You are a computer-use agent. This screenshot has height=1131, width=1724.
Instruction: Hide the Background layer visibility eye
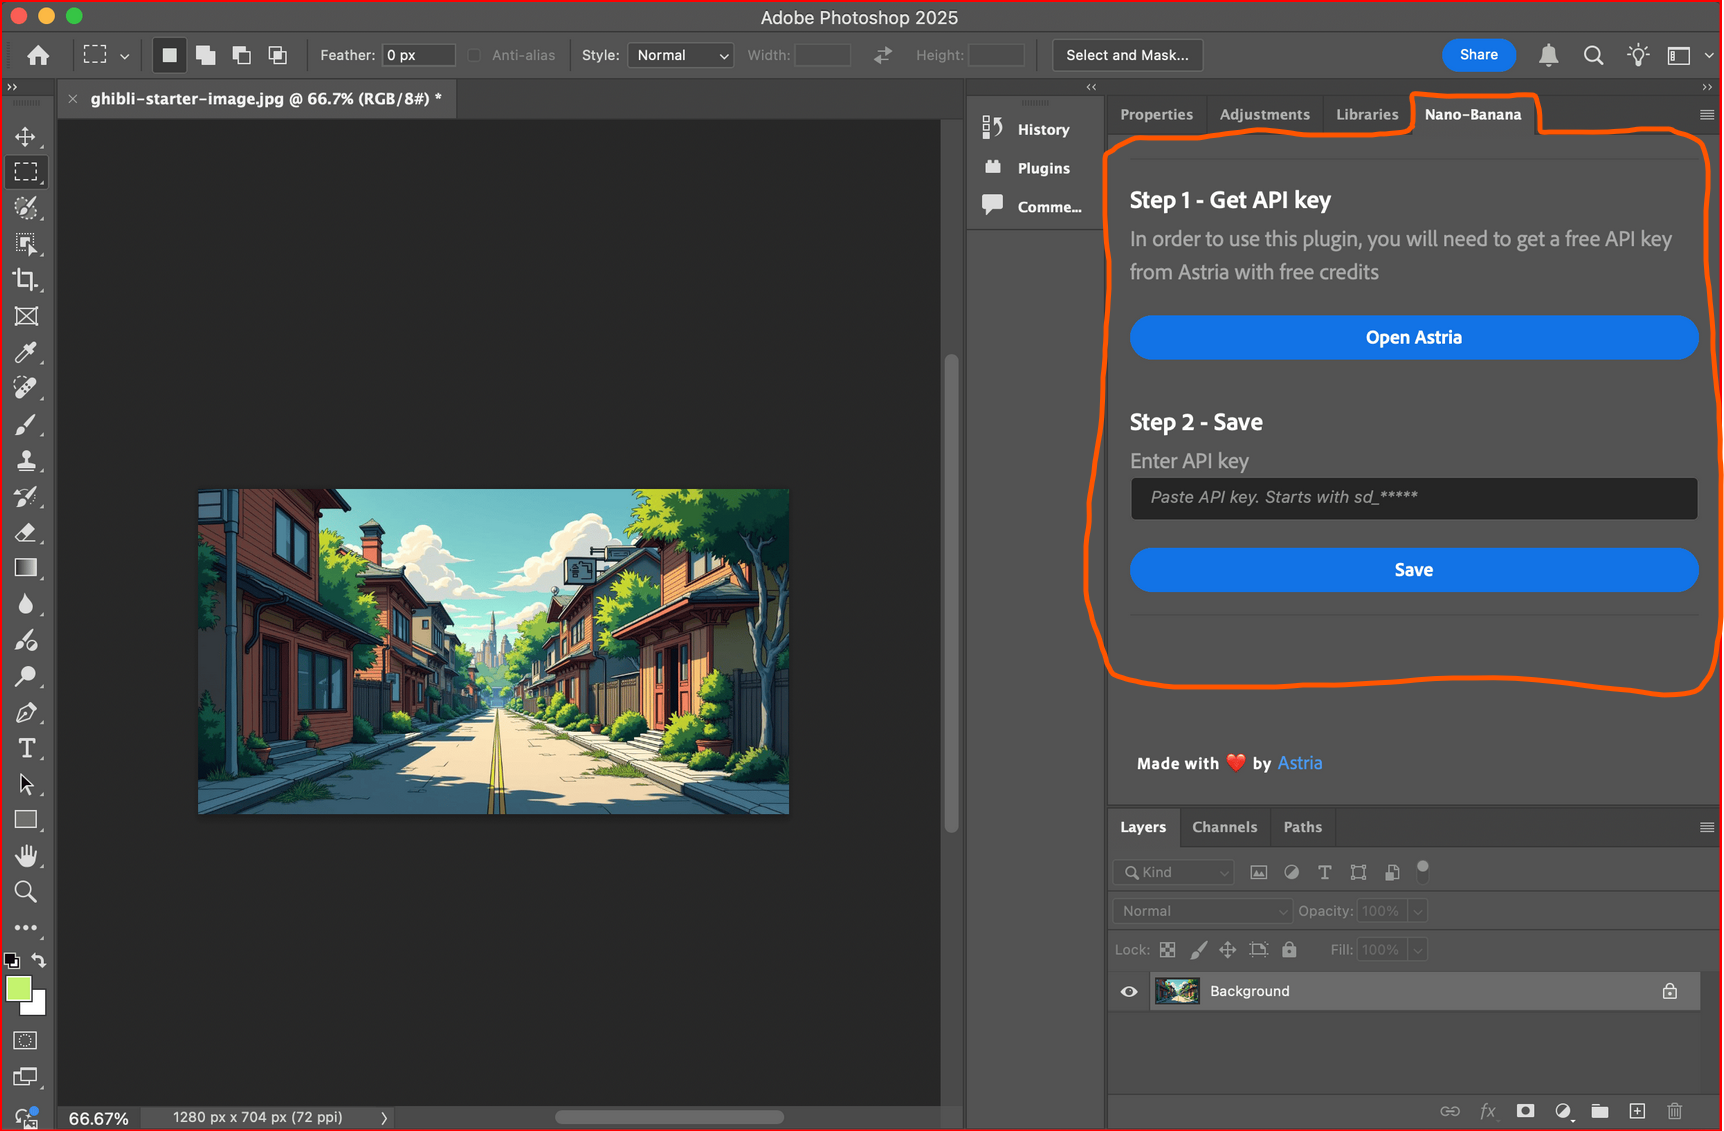click(1129, 991)
